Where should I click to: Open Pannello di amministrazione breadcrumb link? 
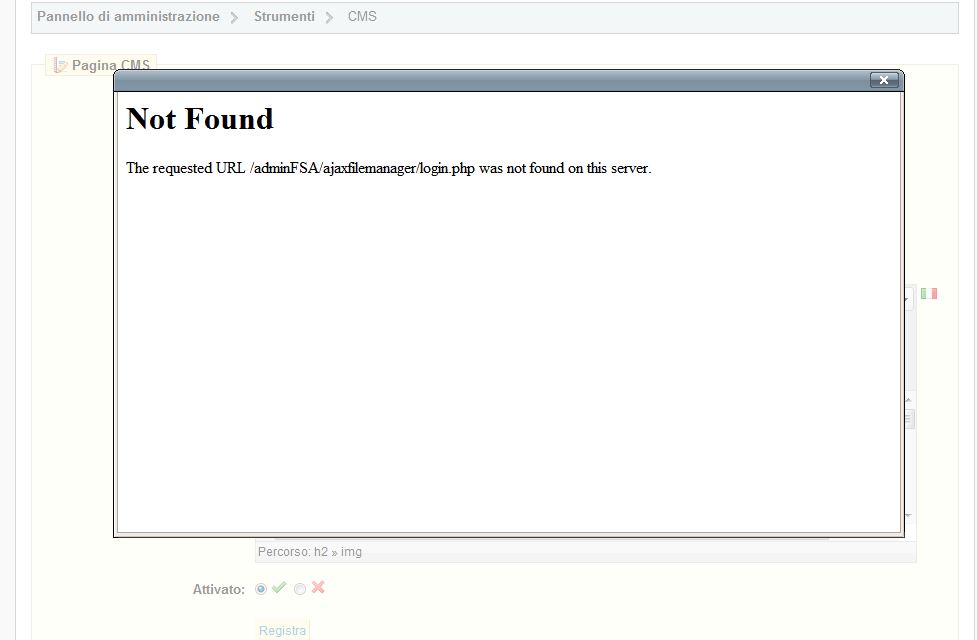128,17
